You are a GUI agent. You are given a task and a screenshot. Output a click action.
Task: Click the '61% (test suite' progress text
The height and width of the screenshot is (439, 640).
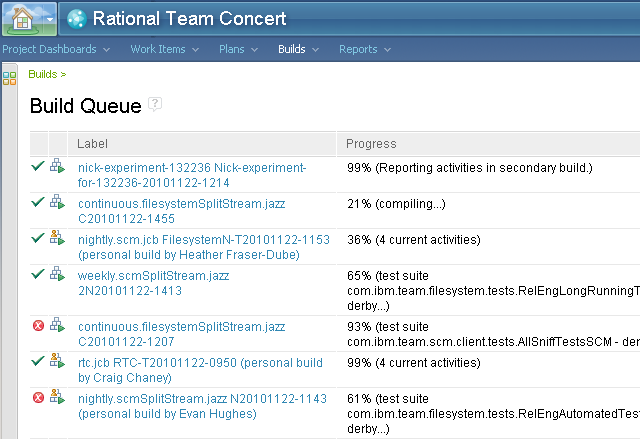pos(388,399)
